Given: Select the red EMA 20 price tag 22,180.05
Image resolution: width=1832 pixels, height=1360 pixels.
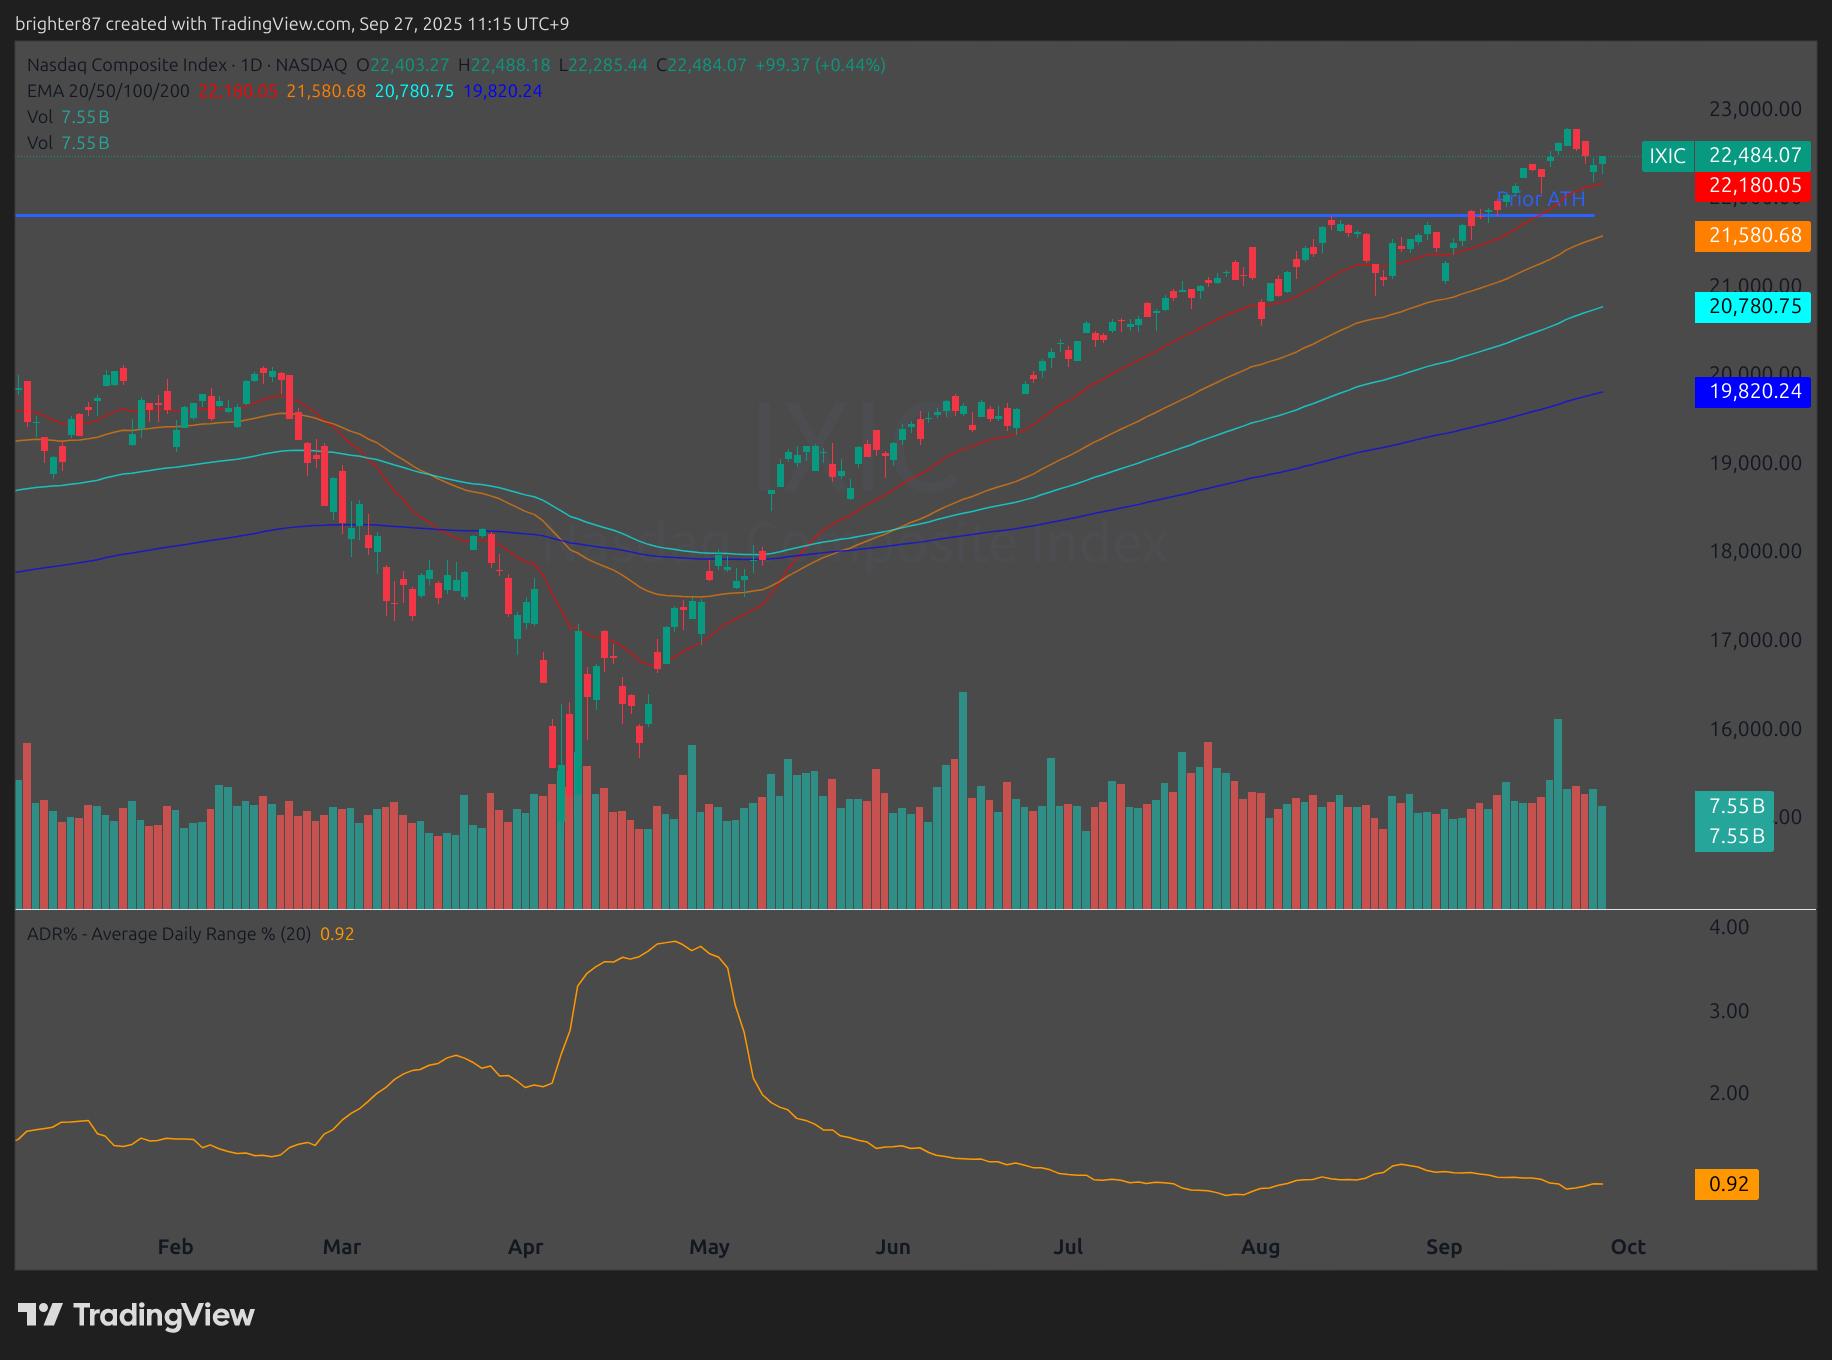Looking at the screenshot, I should pos(1753,186).
